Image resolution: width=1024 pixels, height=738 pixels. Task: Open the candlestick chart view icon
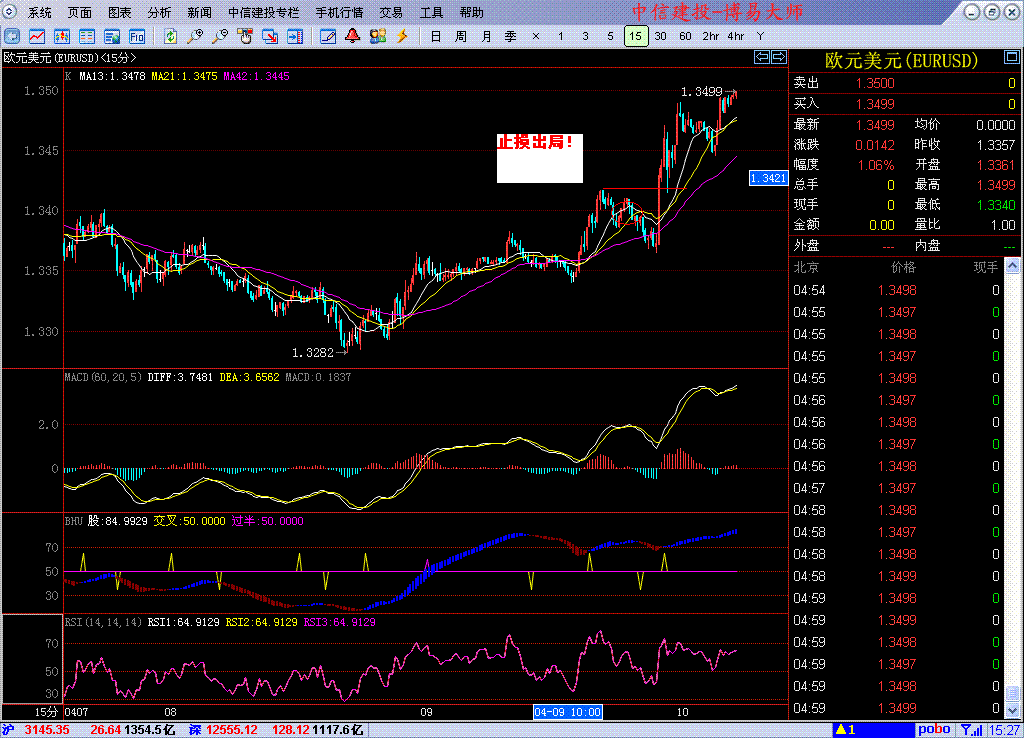[61, 37]
